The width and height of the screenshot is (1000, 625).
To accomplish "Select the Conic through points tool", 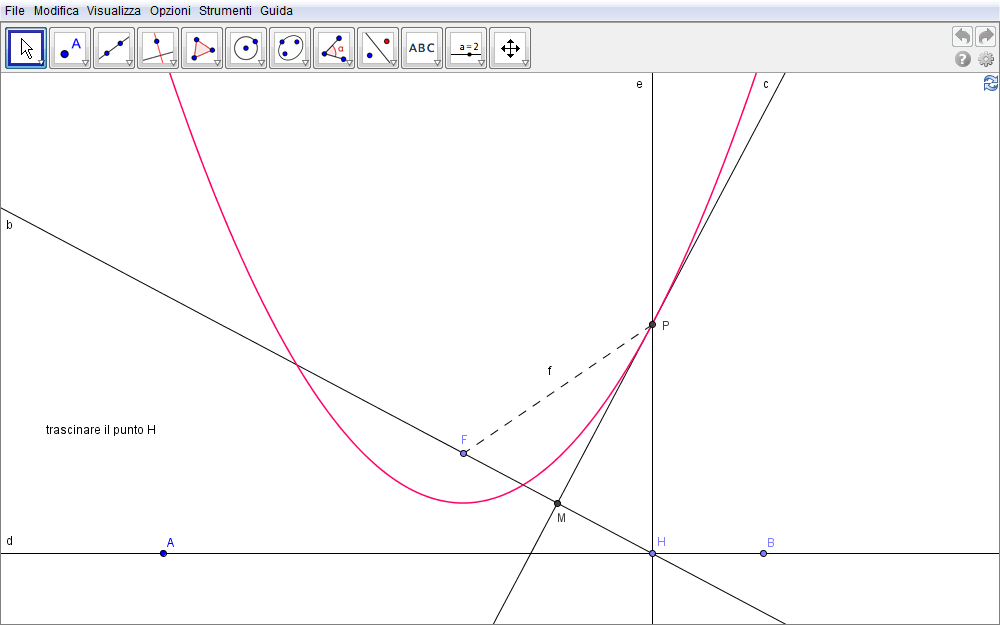I will tap(290, 47).
